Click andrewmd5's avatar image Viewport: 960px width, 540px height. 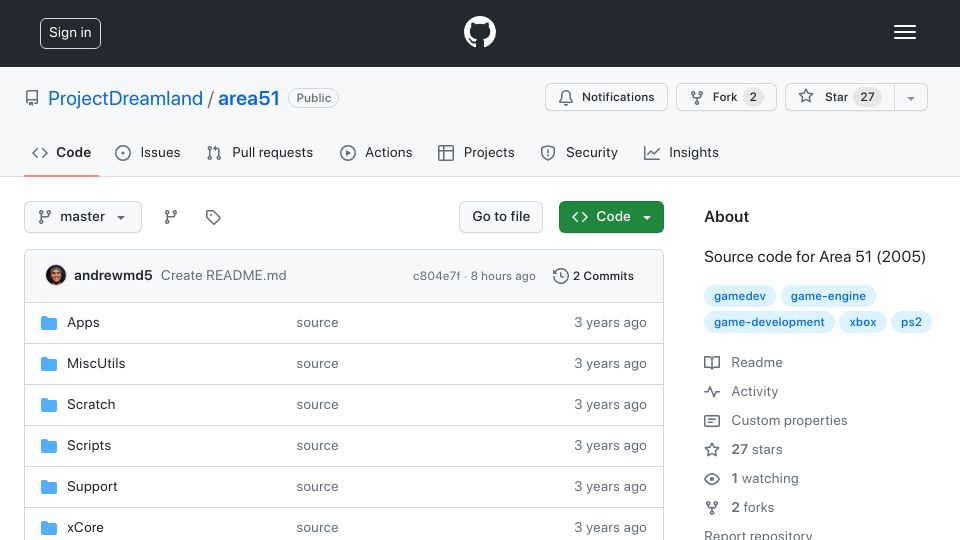tap(56, 275)
